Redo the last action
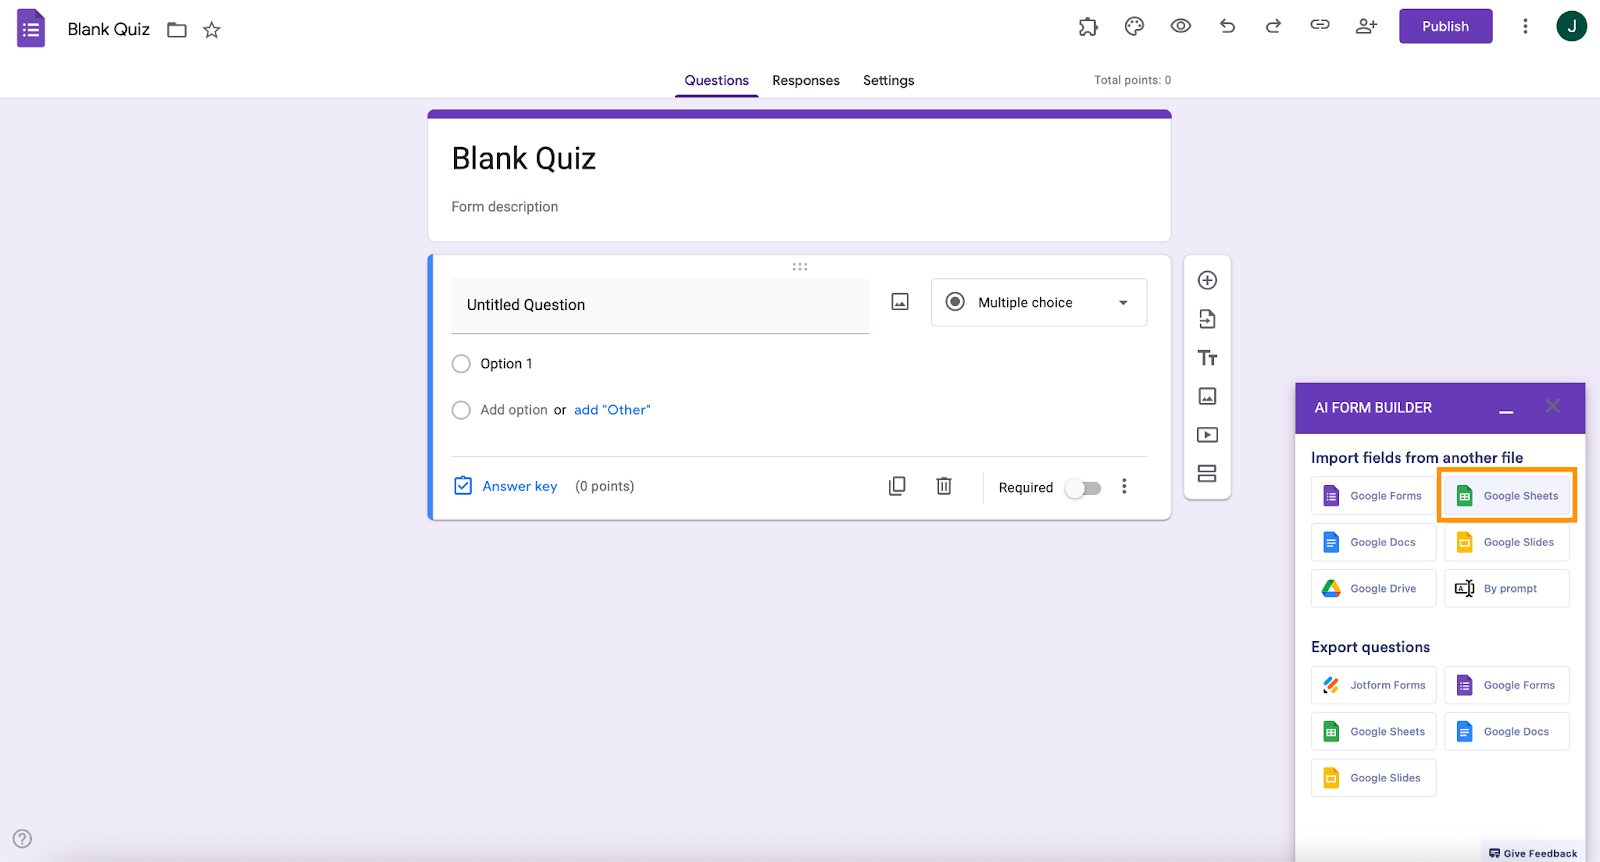 pyautogui.click(x=1273, y=27)
